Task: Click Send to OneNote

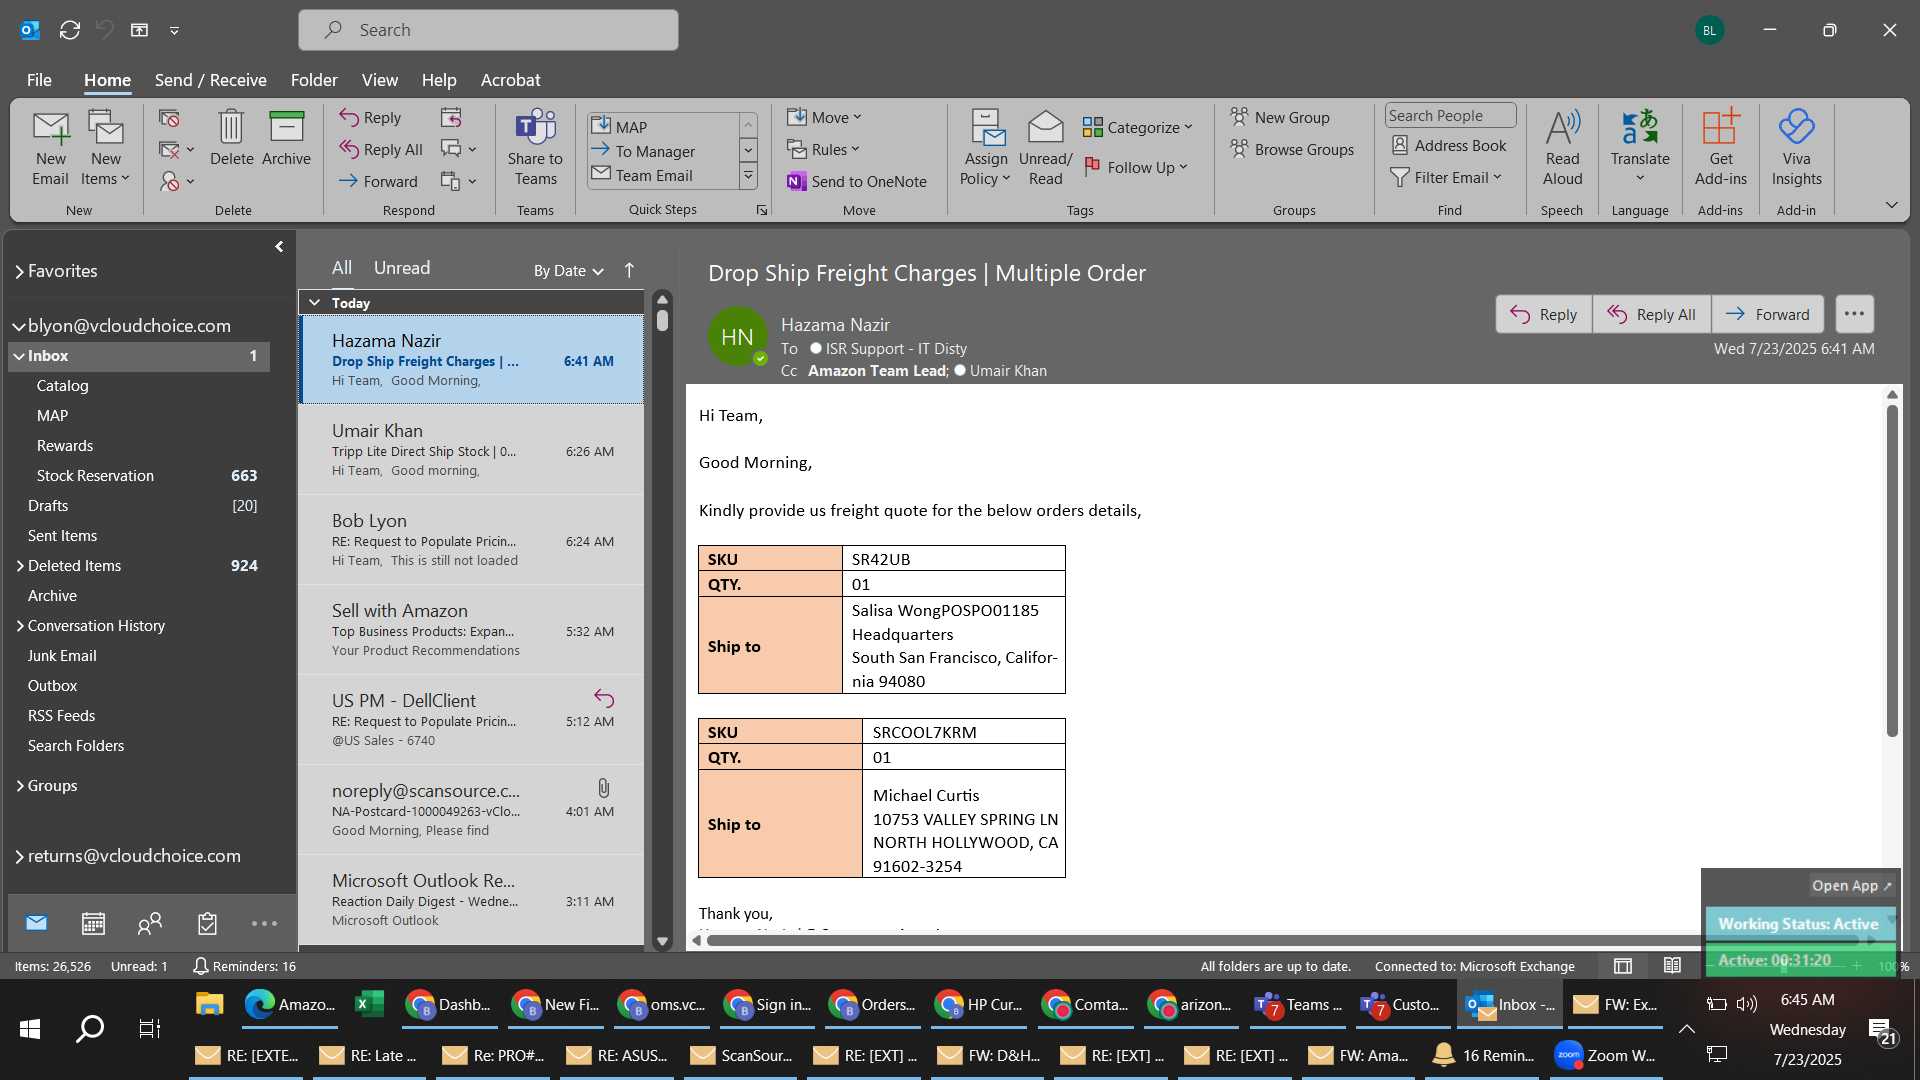Action: click(x=857, y=181)
